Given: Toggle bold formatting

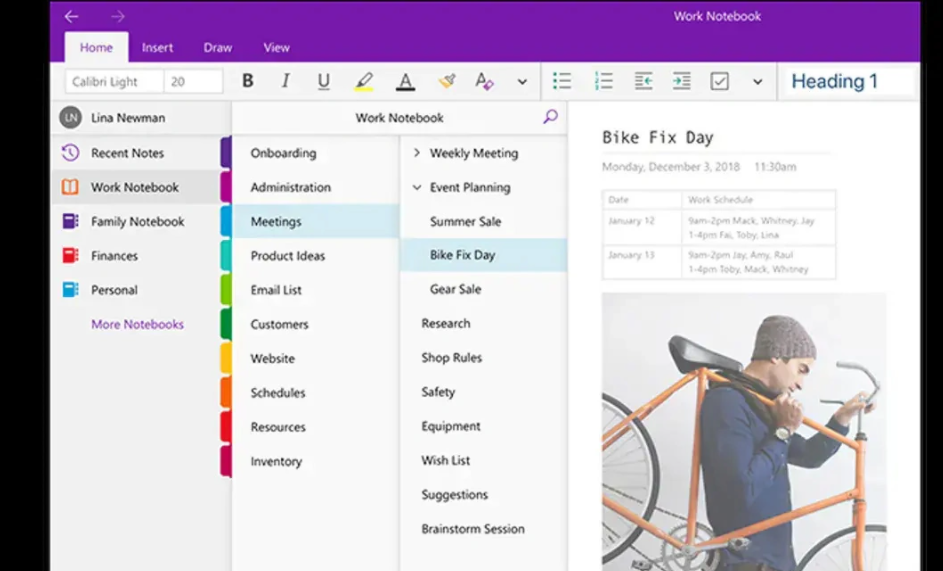Looking at the screenshot, I should click(x=247, y=81).
